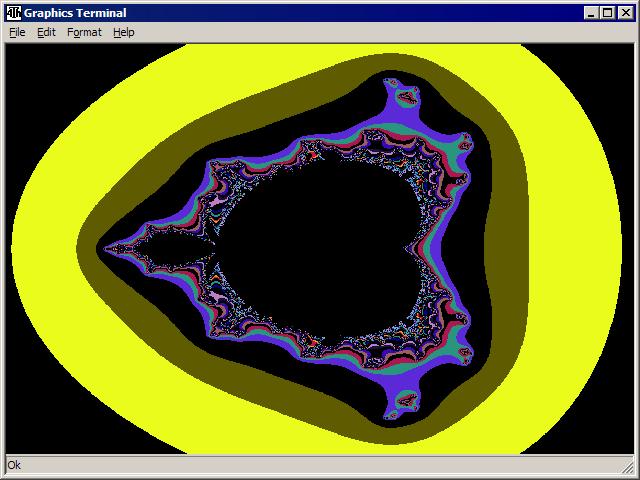
Task: Click the small bulb at the fractal's bottom
Action: pos(406,402)
